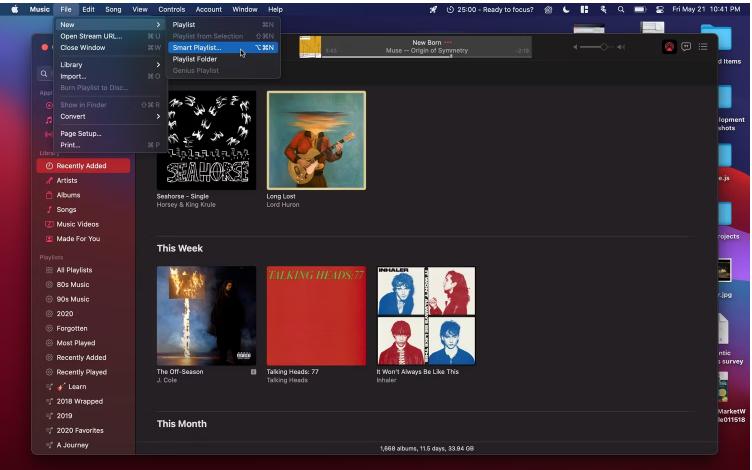Click the sidebar search magnifier icon
Viewport: 752px width, 470px height.
tap(44, 73)
